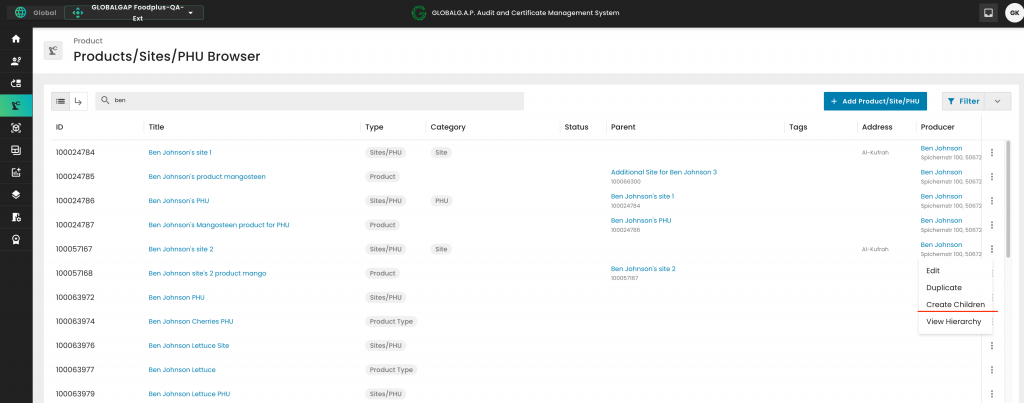This screenshot has height=403, width=1024.
Task: Switch to list view
Action: tap(62, 101)
